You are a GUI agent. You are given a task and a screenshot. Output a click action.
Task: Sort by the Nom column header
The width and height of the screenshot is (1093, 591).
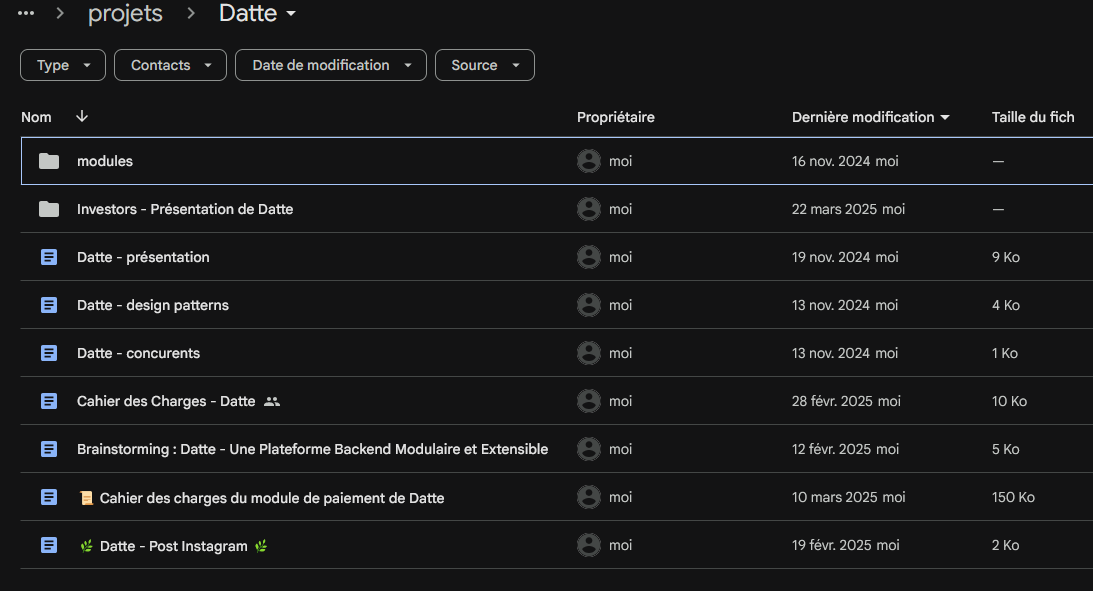(x=36, y=117)
